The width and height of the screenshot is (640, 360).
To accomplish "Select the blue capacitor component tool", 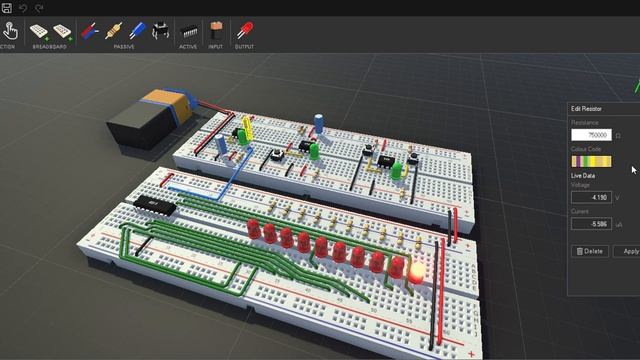I will [x=137, y=31].
